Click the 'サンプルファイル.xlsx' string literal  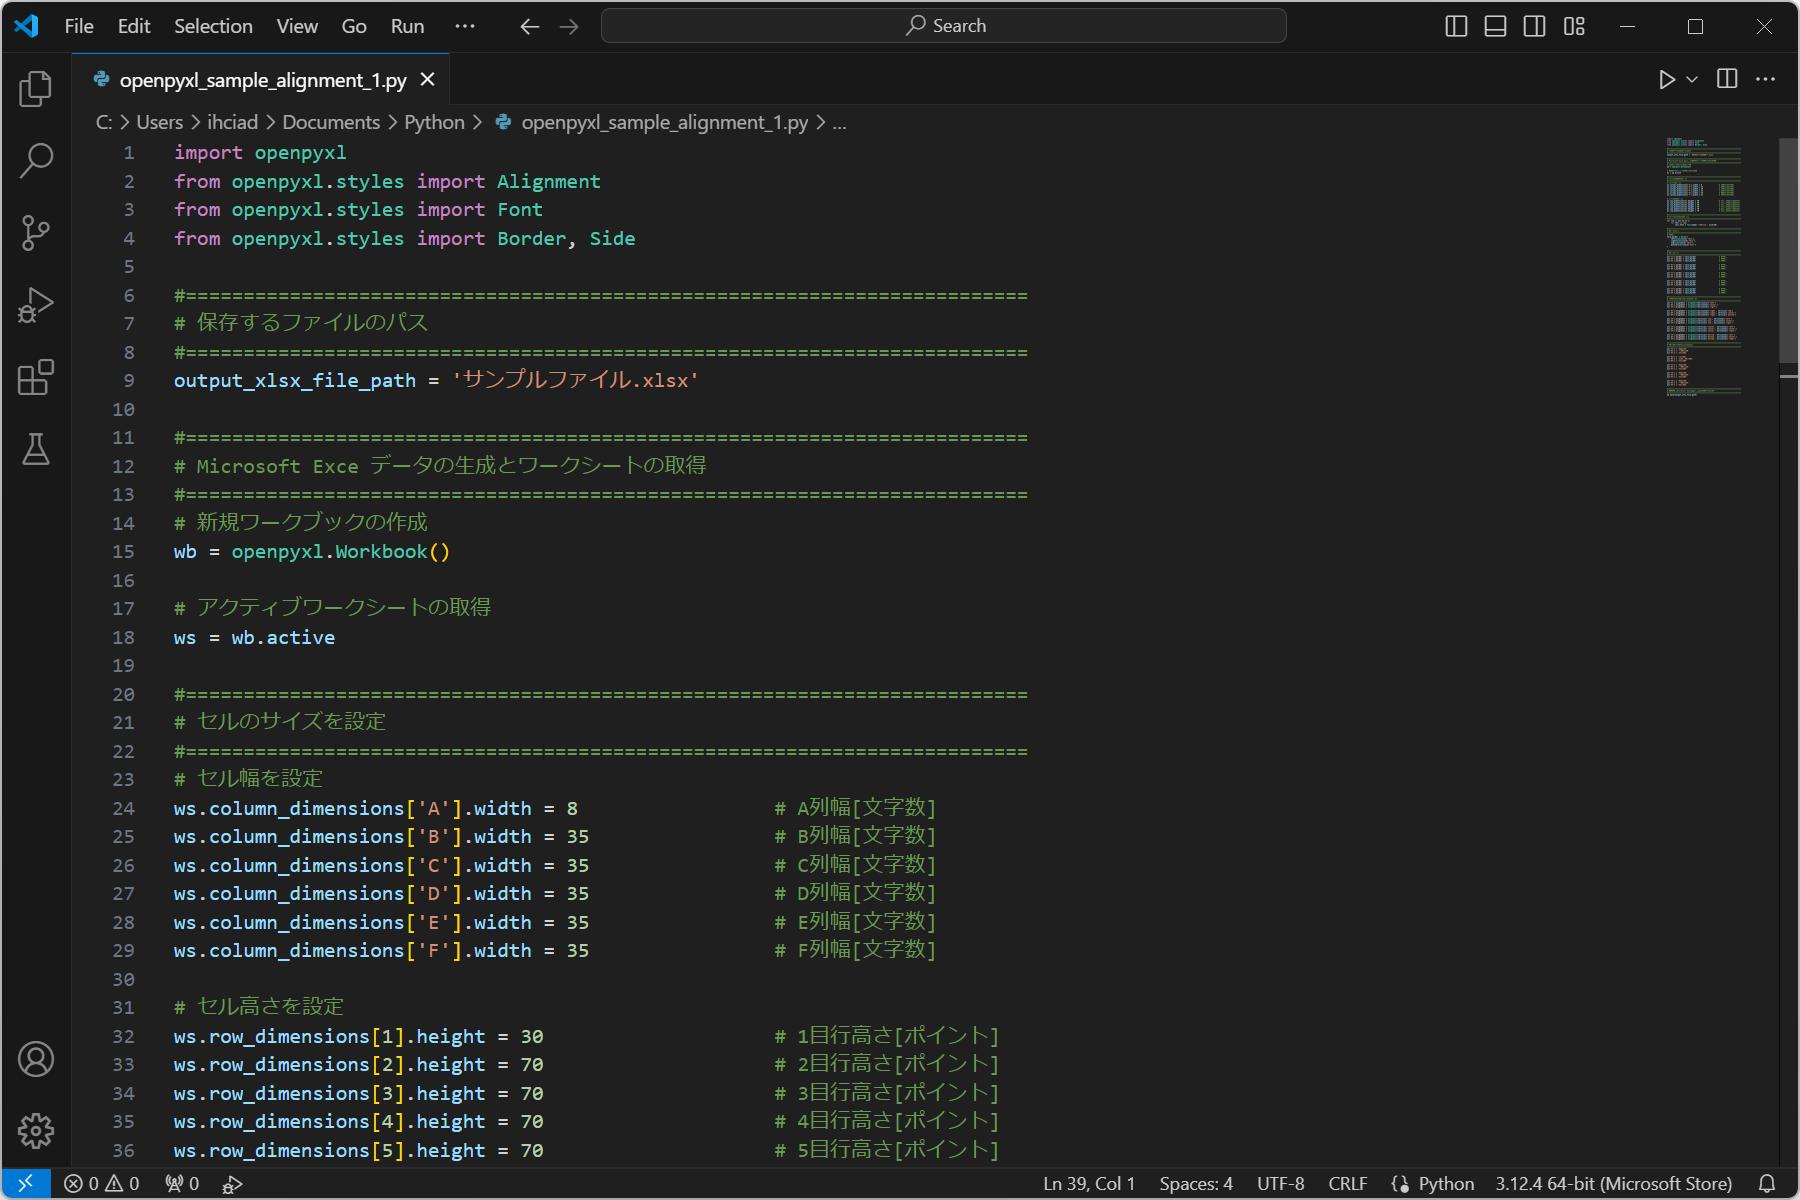tap(575, 381)
